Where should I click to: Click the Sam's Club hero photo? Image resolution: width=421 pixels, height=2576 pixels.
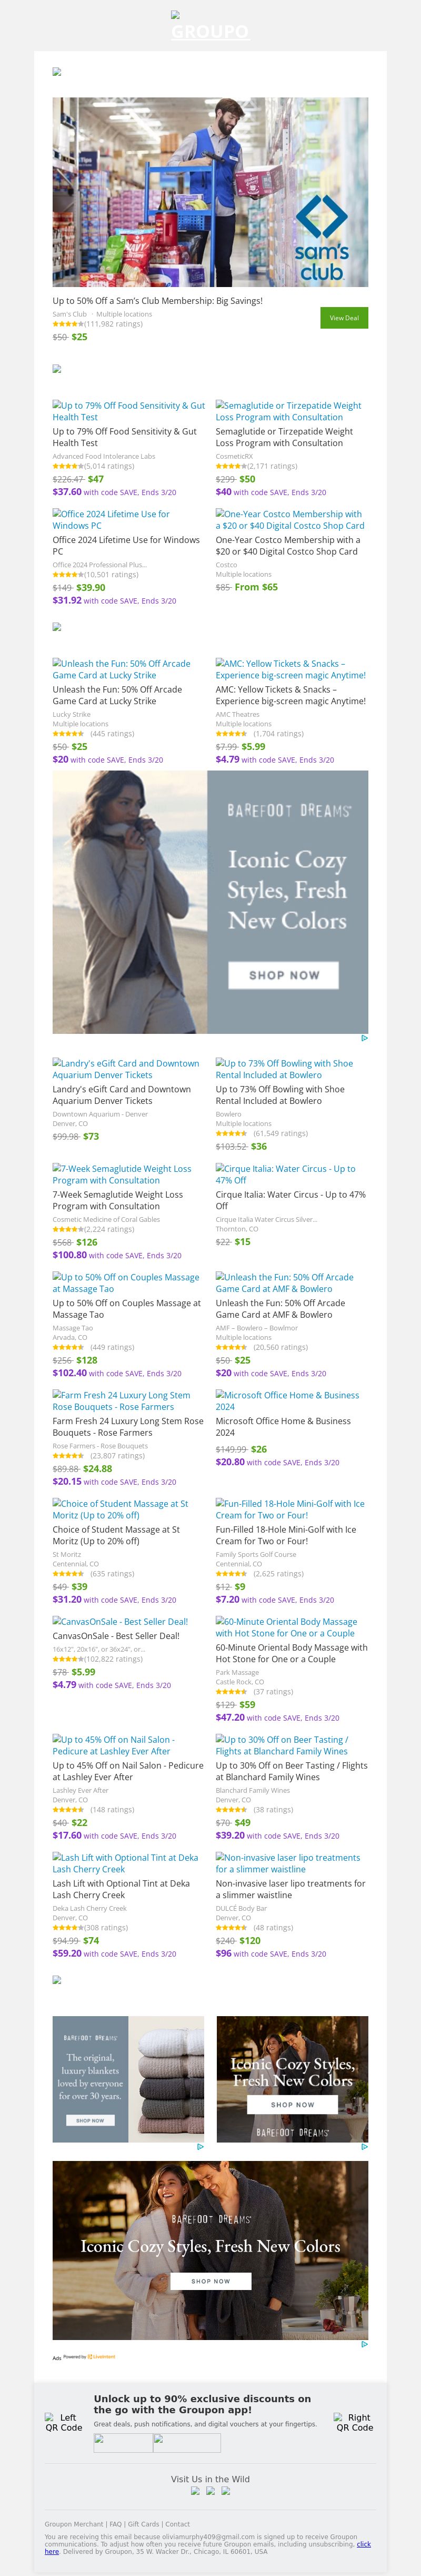coord(210,192)
